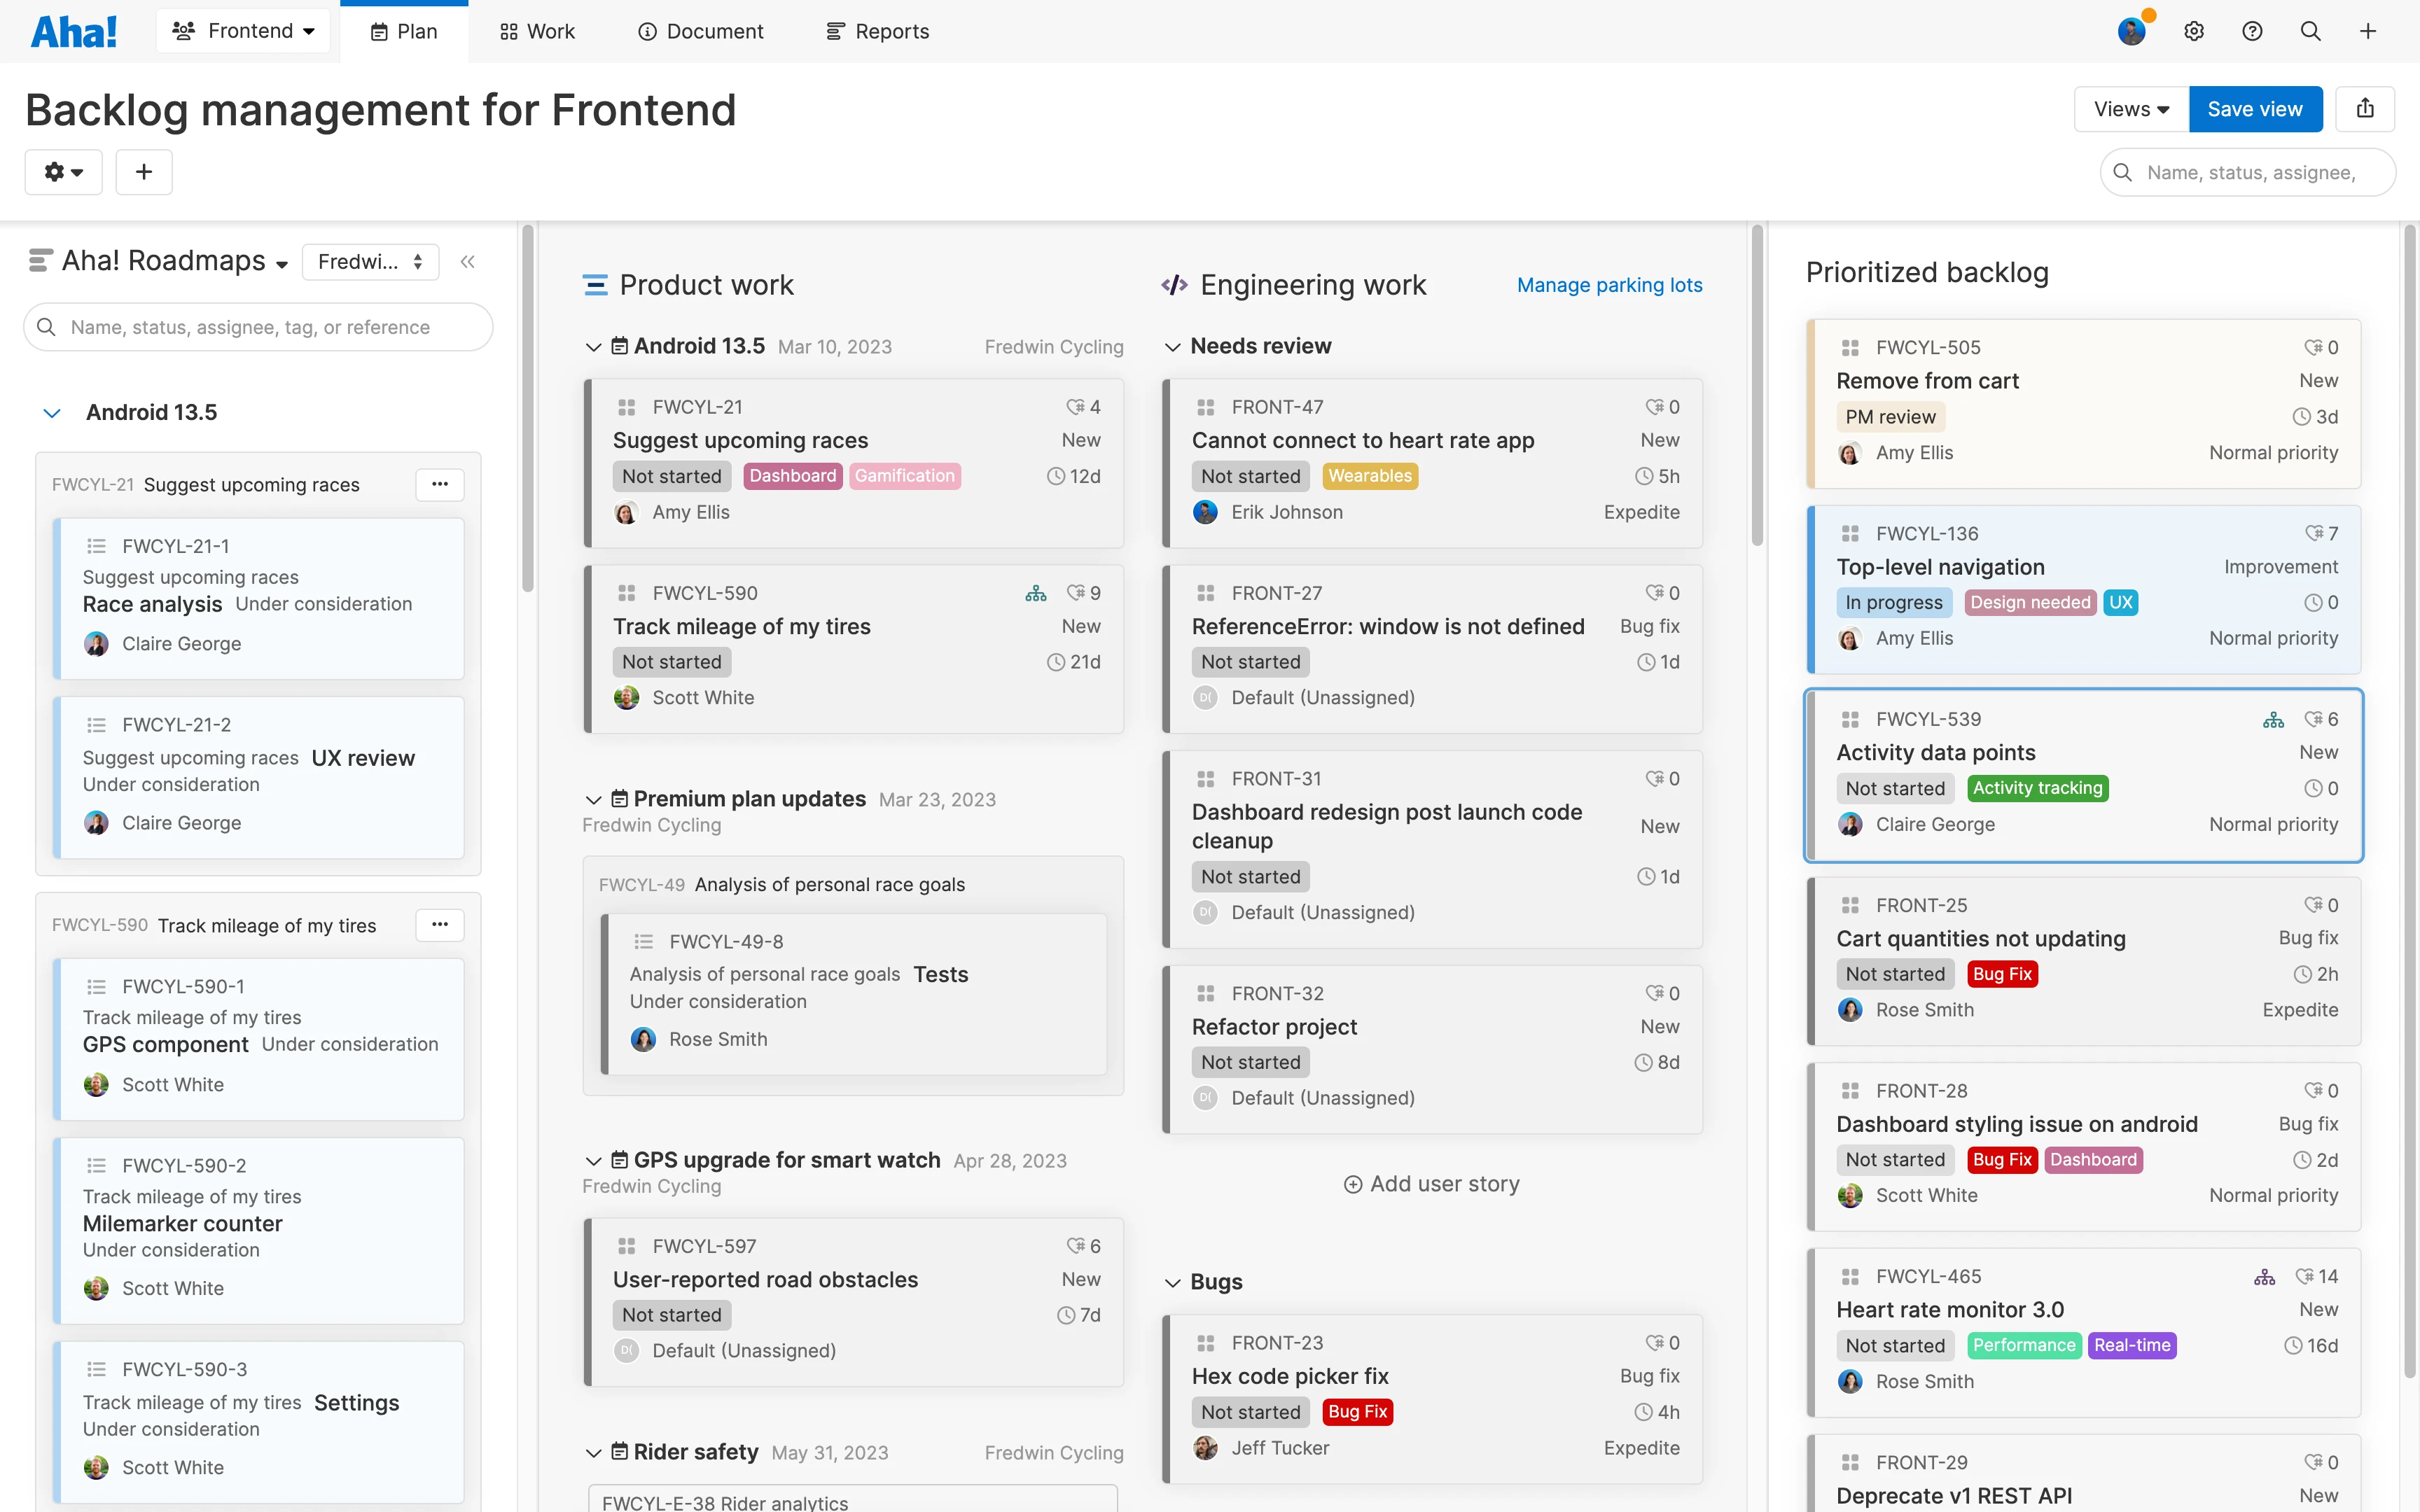Open user avatar profile menu
The image size is (2420, 1512).
point(2131,31)
